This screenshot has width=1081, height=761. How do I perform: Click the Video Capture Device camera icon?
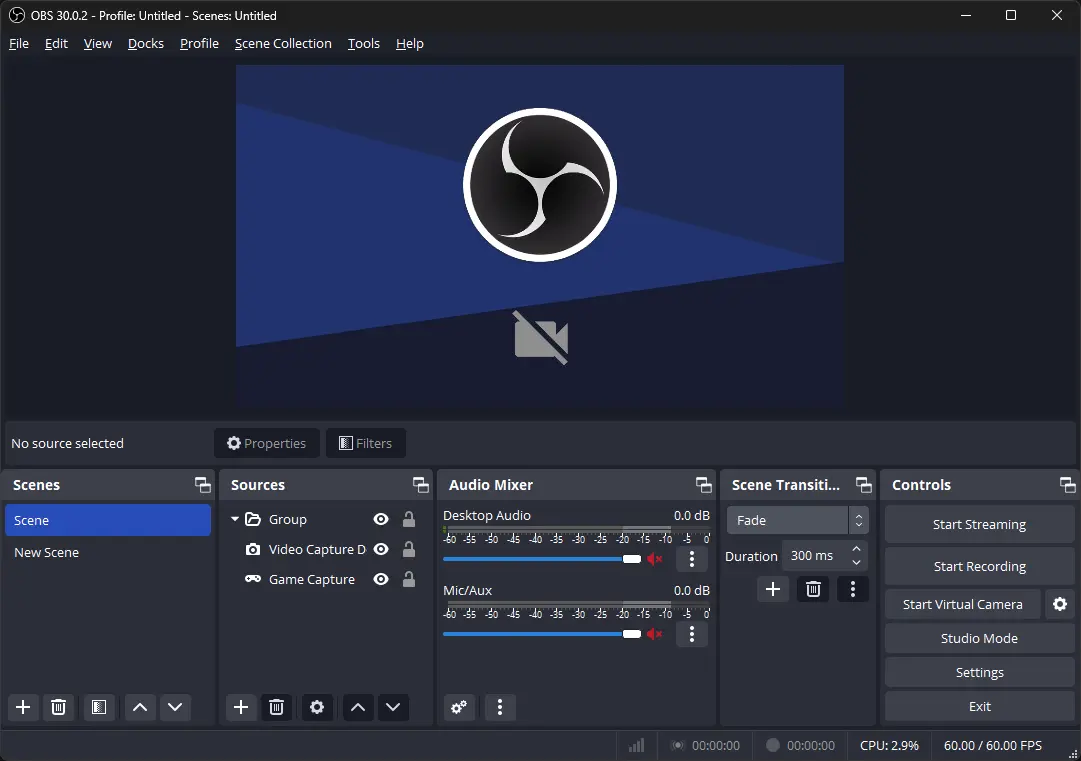(253, 549)
